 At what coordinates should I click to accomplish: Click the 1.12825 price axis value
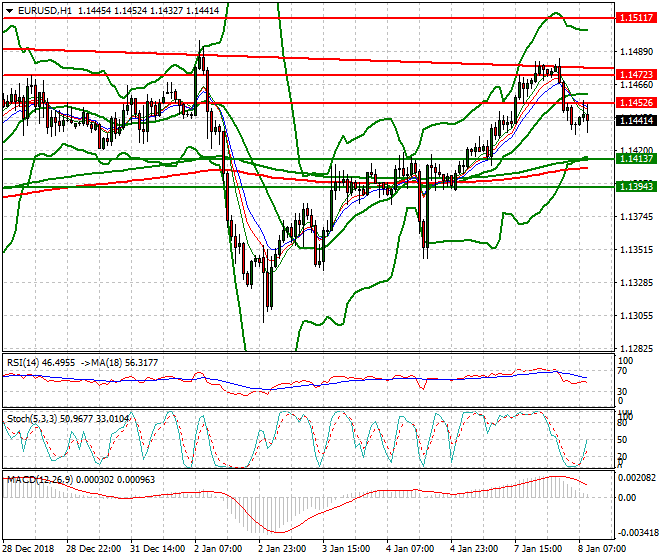[636, 349]
